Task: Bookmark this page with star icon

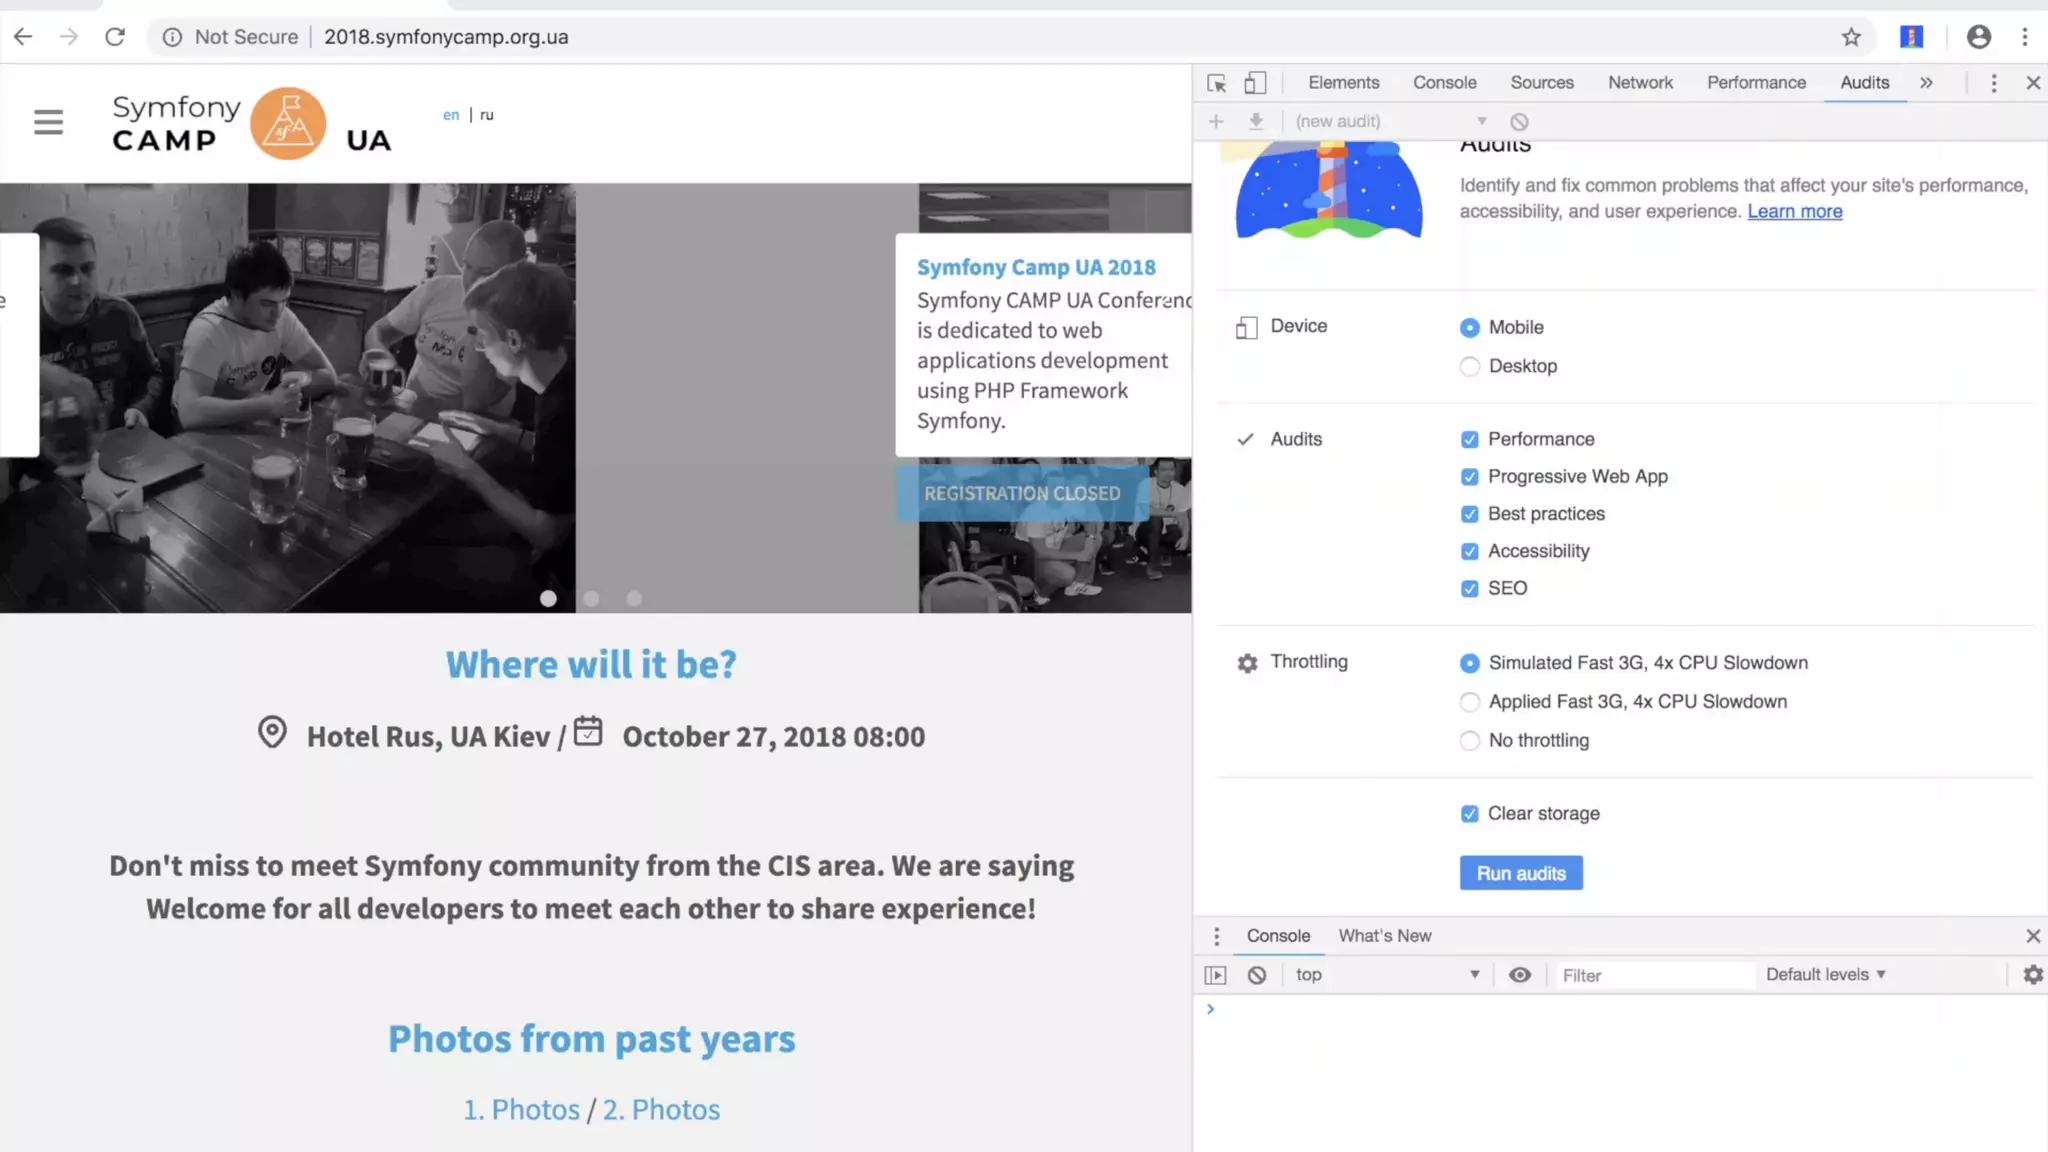Action: (x=1851, y=37)
